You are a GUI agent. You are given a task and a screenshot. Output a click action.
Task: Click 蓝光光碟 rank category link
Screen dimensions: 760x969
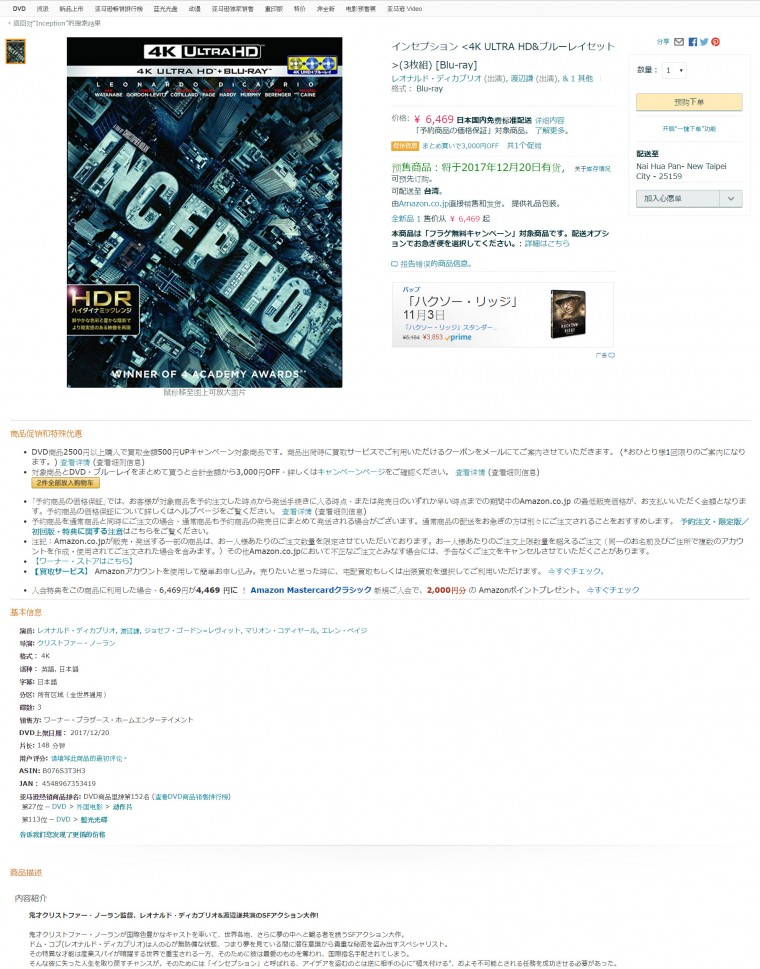[94, 819]
